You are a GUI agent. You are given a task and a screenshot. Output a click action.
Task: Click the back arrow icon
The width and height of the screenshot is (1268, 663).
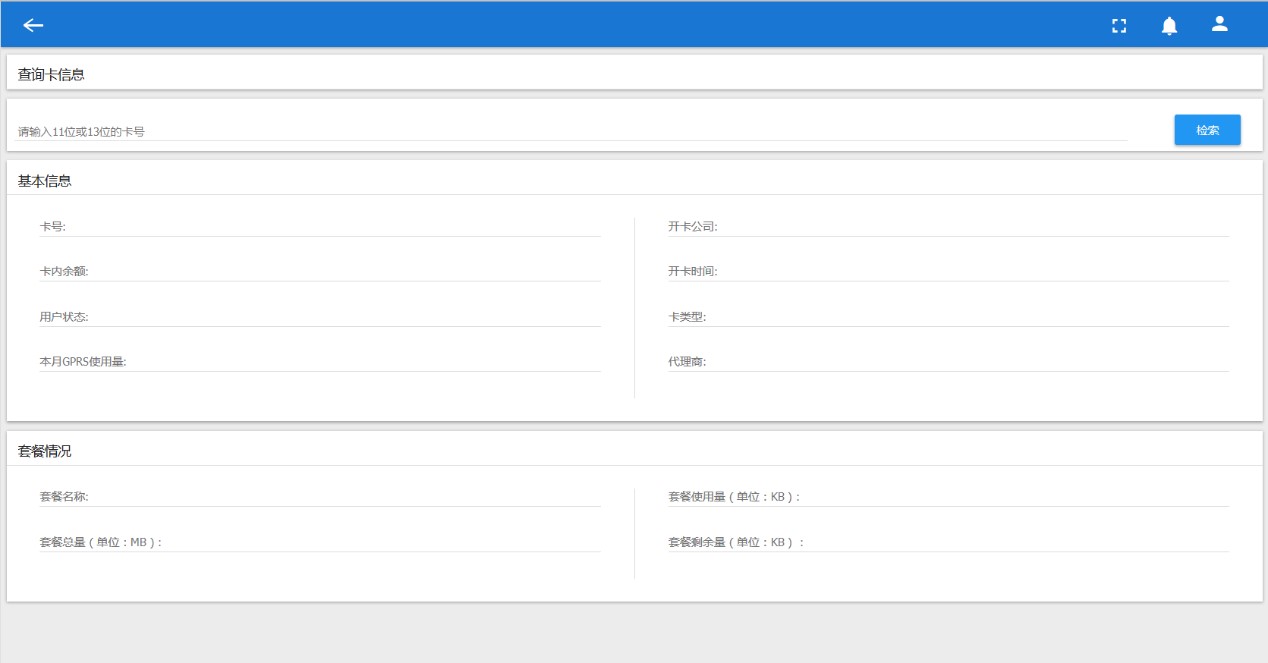coord(33,25)
